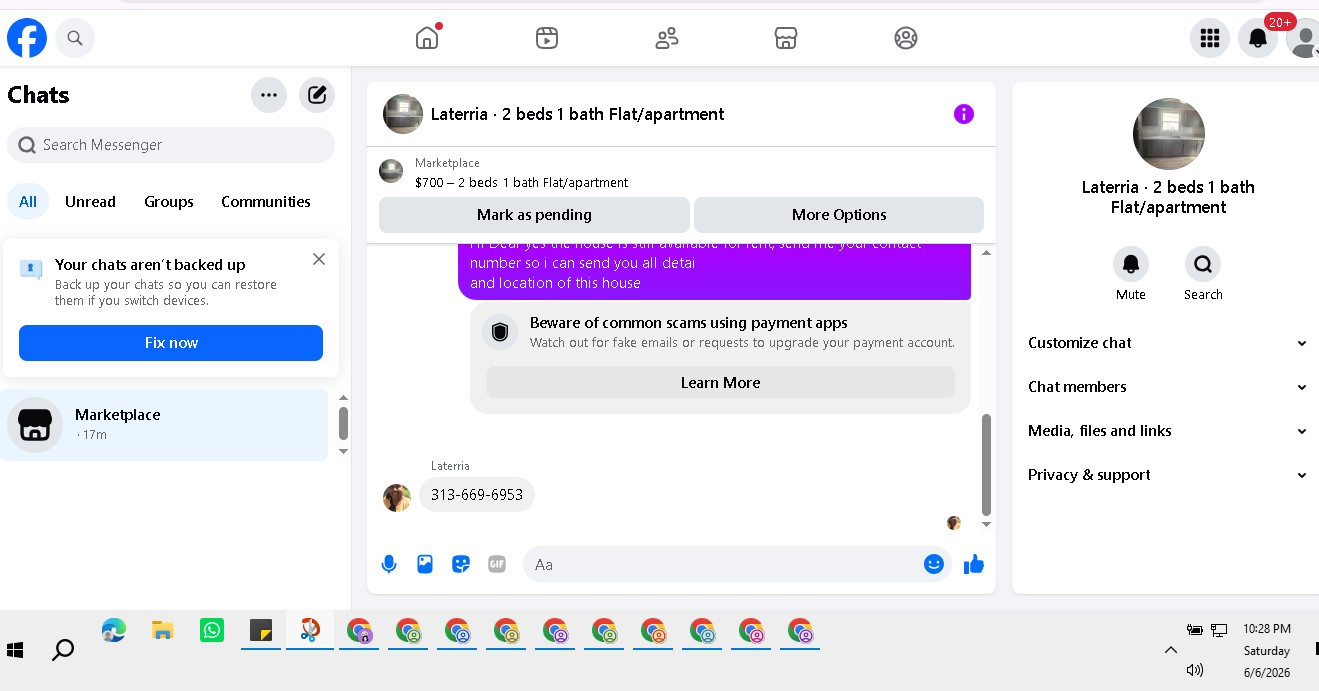Expand Media, files and links section

point(1168,431)
